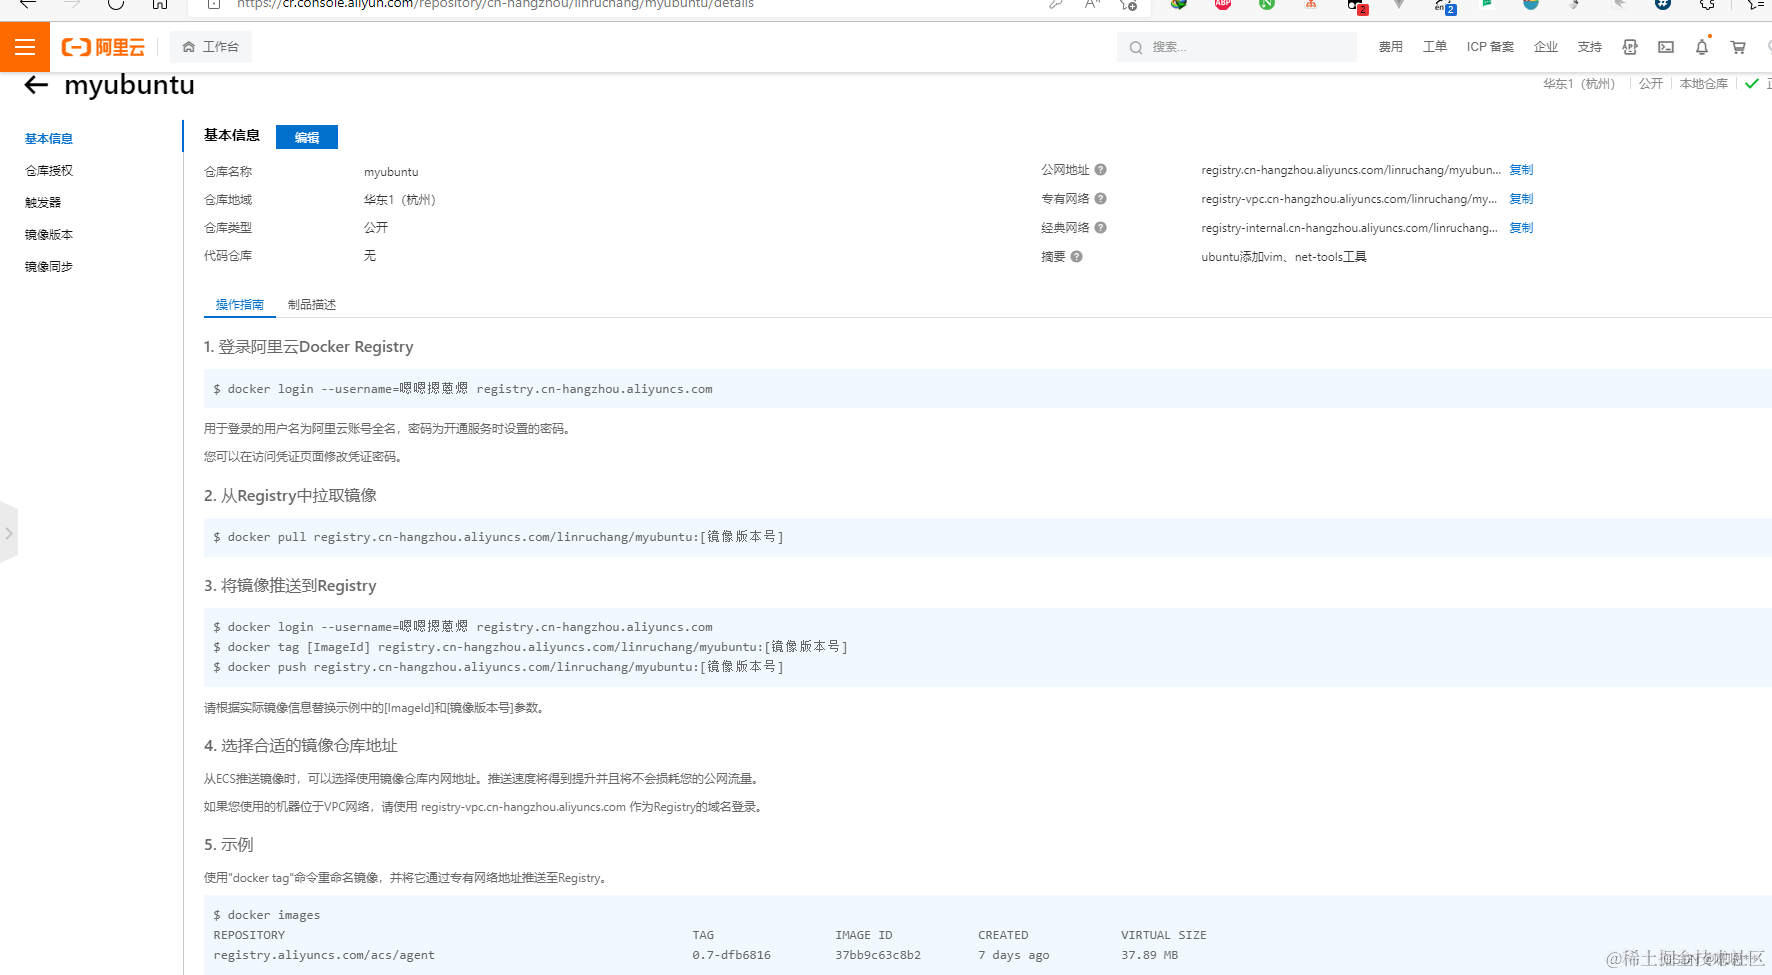Click the heading 1. 登录阿里云Docker Registry
This screenshot has width=1772, height=975.
click(x=308, y=347)
